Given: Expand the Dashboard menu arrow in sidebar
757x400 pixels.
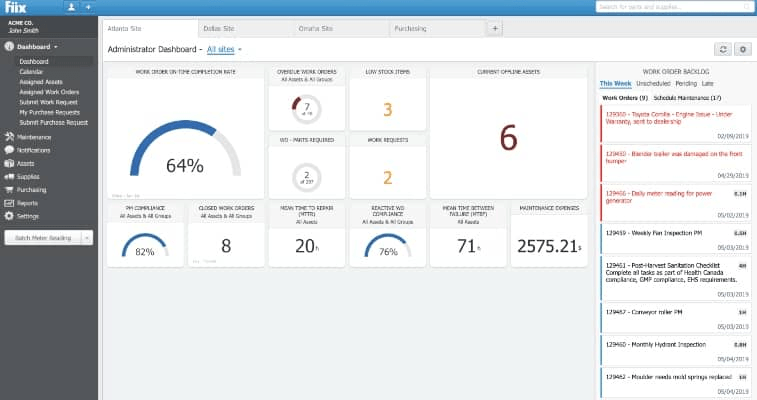Looking at the screenshot, I should (56, 47).
